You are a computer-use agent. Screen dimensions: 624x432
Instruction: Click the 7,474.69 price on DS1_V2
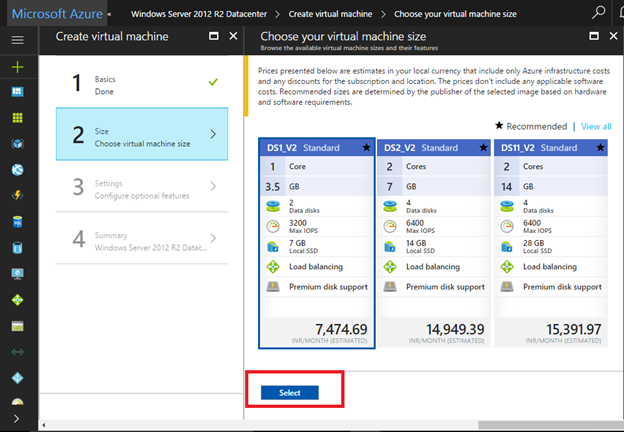341,329
